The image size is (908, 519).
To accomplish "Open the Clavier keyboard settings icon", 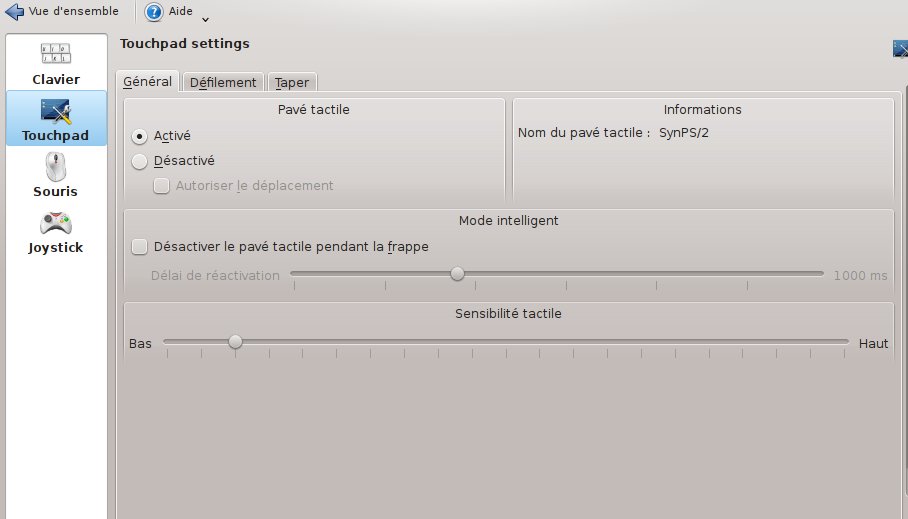I will (56, 54).
